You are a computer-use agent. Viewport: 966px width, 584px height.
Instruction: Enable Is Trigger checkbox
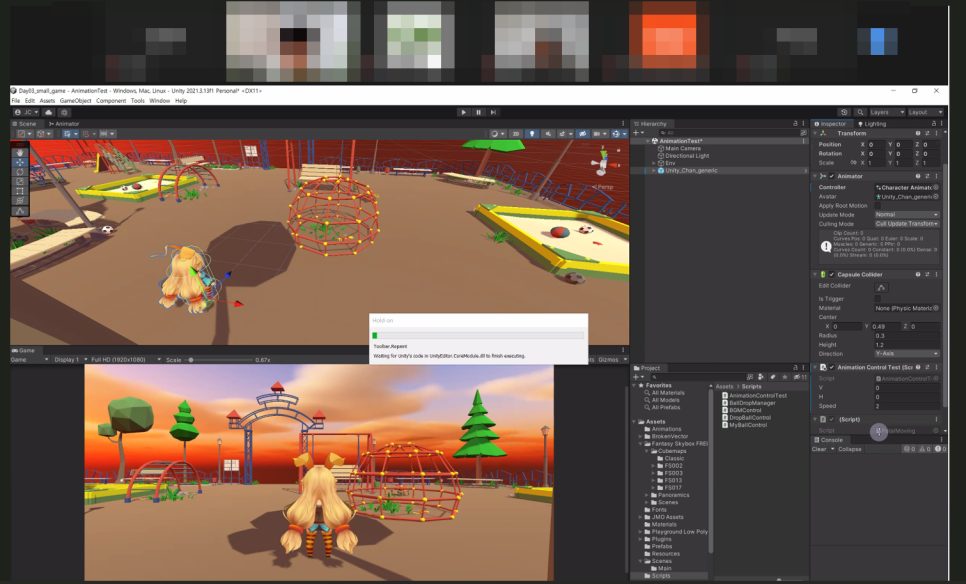(x=878, y=299)
